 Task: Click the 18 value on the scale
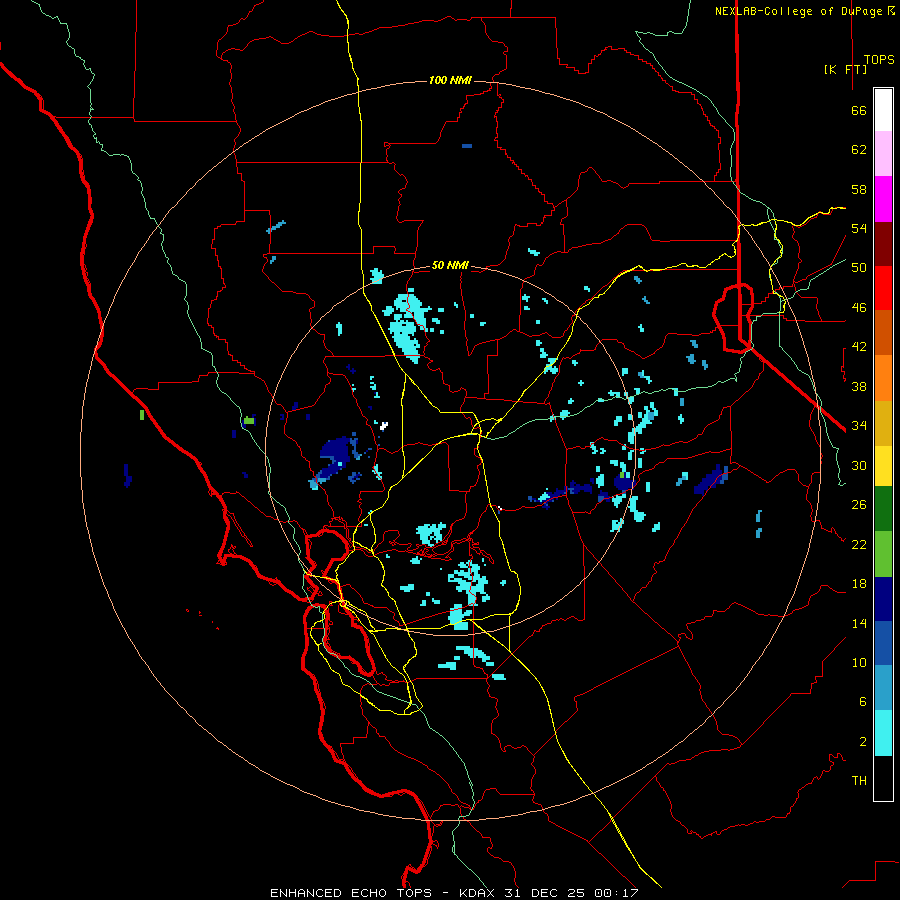click(x=859, y=584)
